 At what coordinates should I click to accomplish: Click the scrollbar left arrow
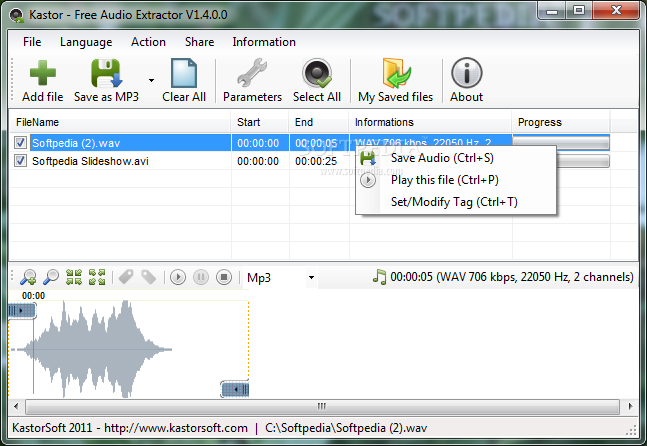click(x=16, y=406)
